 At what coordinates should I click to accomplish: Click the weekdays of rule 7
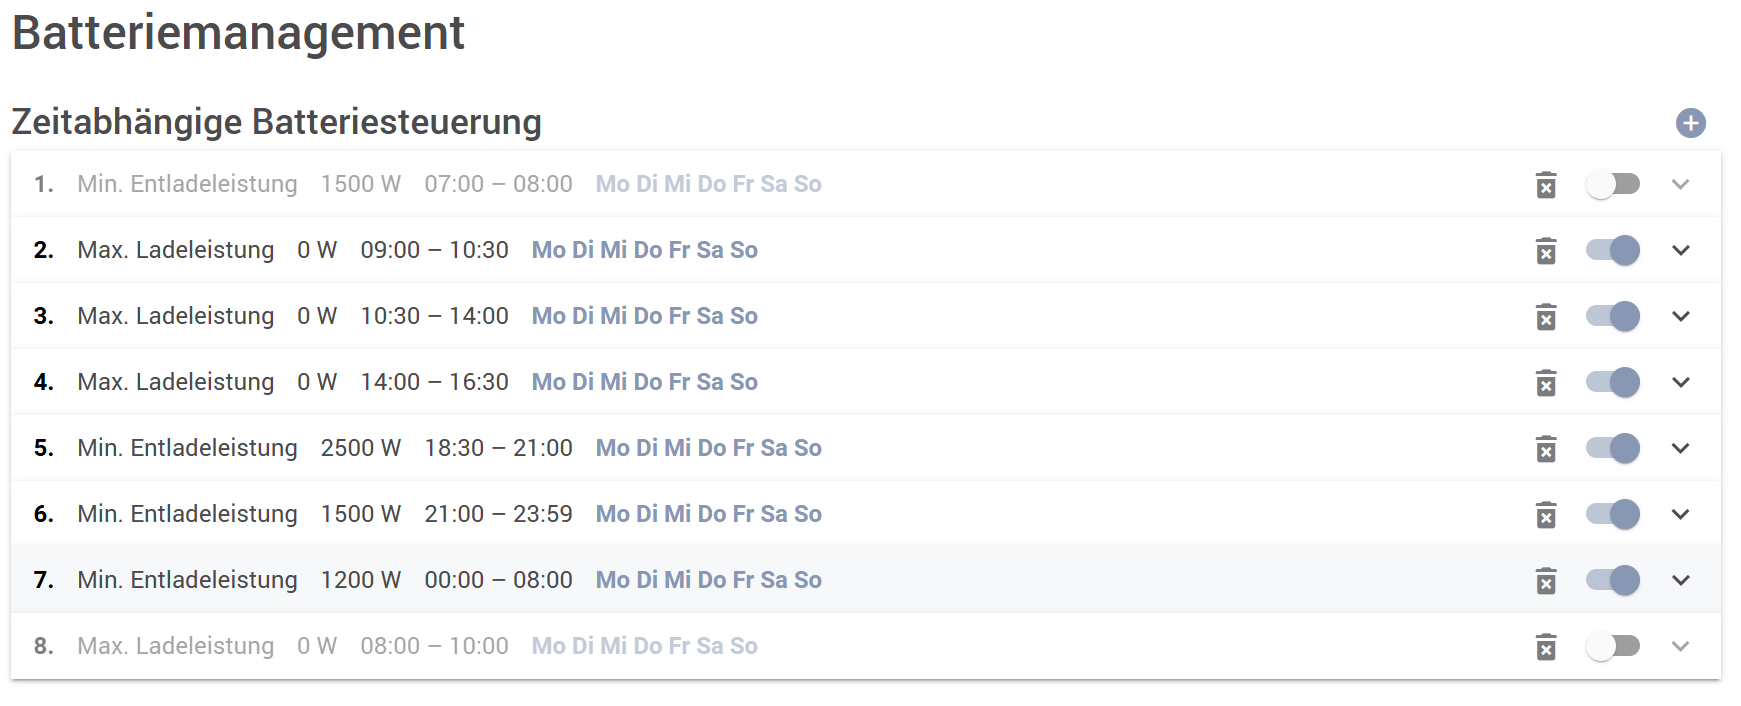(708, 580)
